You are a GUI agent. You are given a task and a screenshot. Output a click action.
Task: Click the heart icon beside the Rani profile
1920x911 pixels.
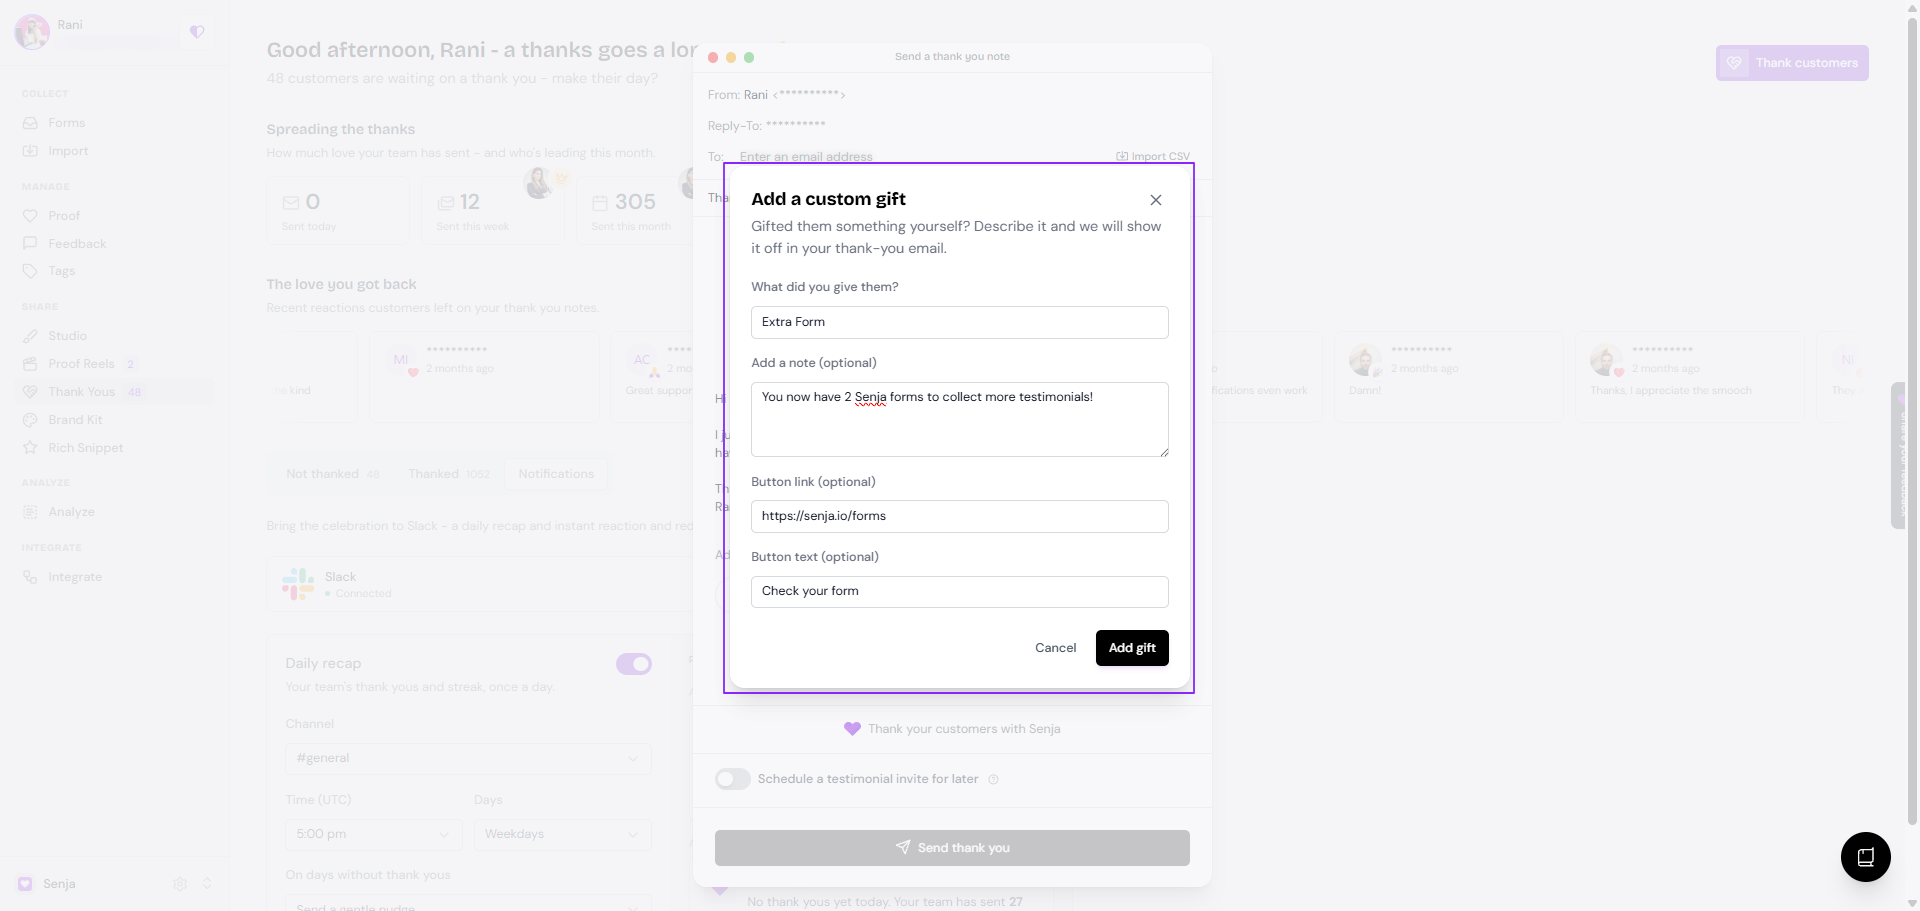pyautogui.click(x=197, y=32)
